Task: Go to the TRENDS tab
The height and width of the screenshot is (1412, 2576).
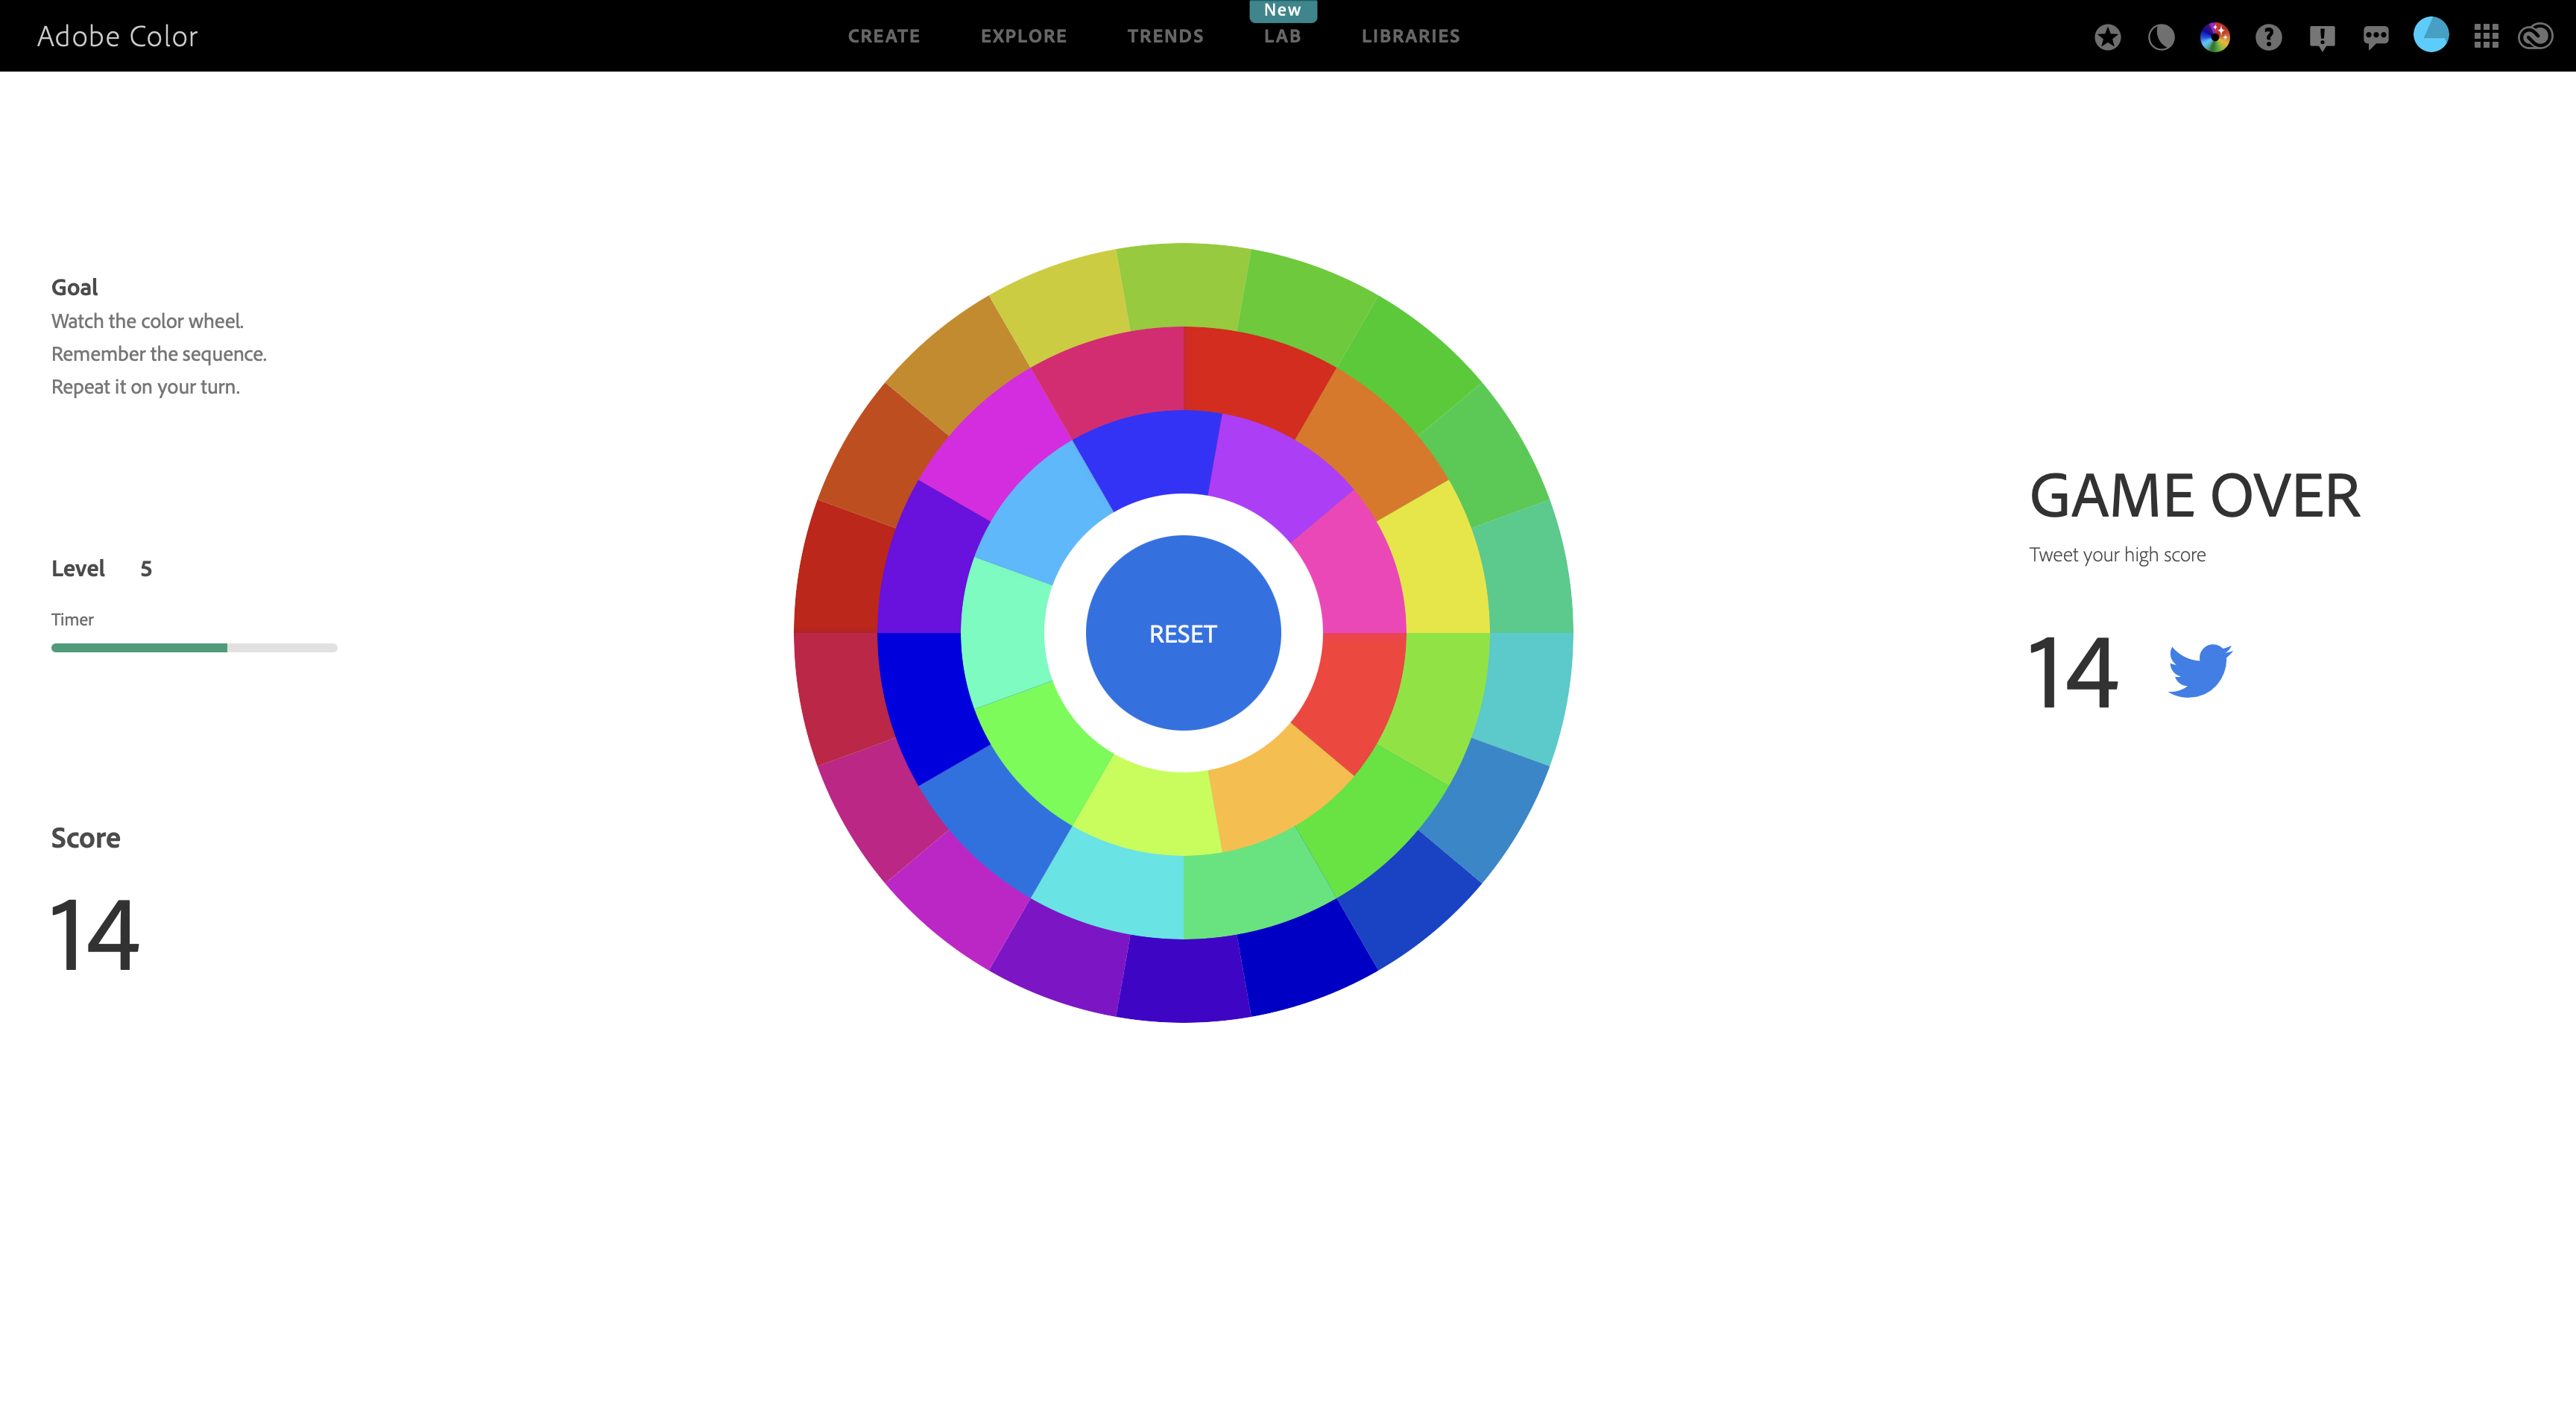Action: click(x=1165, y=36)
